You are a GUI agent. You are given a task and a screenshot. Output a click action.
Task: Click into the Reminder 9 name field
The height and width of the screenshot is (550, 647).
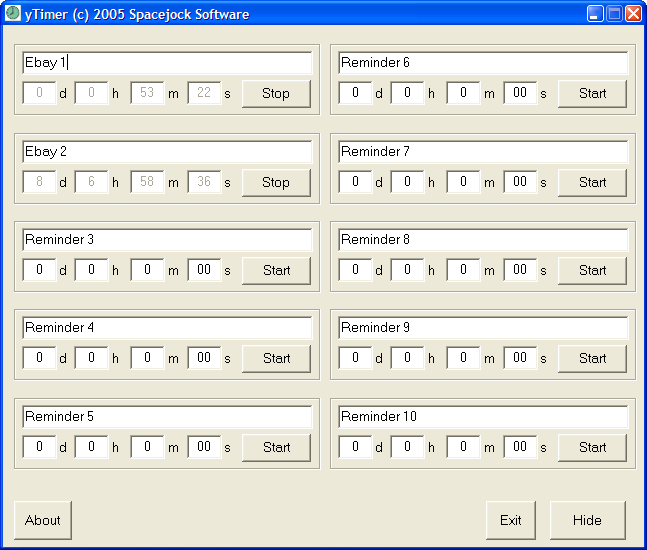(483, 328)
